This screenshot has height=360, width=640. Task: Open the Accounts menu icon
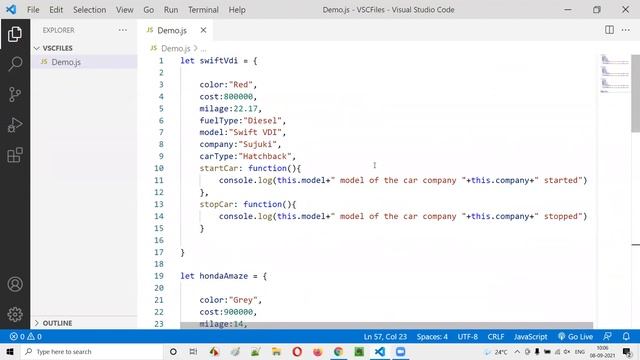(15, 284)
